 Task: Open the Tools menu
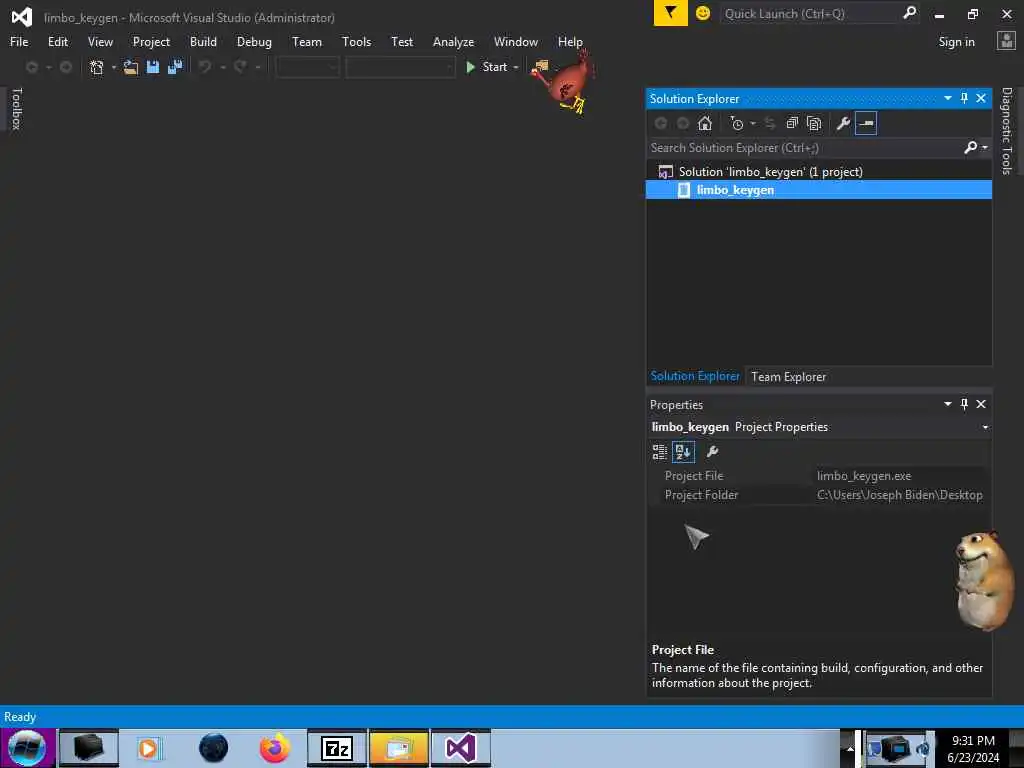356,42
